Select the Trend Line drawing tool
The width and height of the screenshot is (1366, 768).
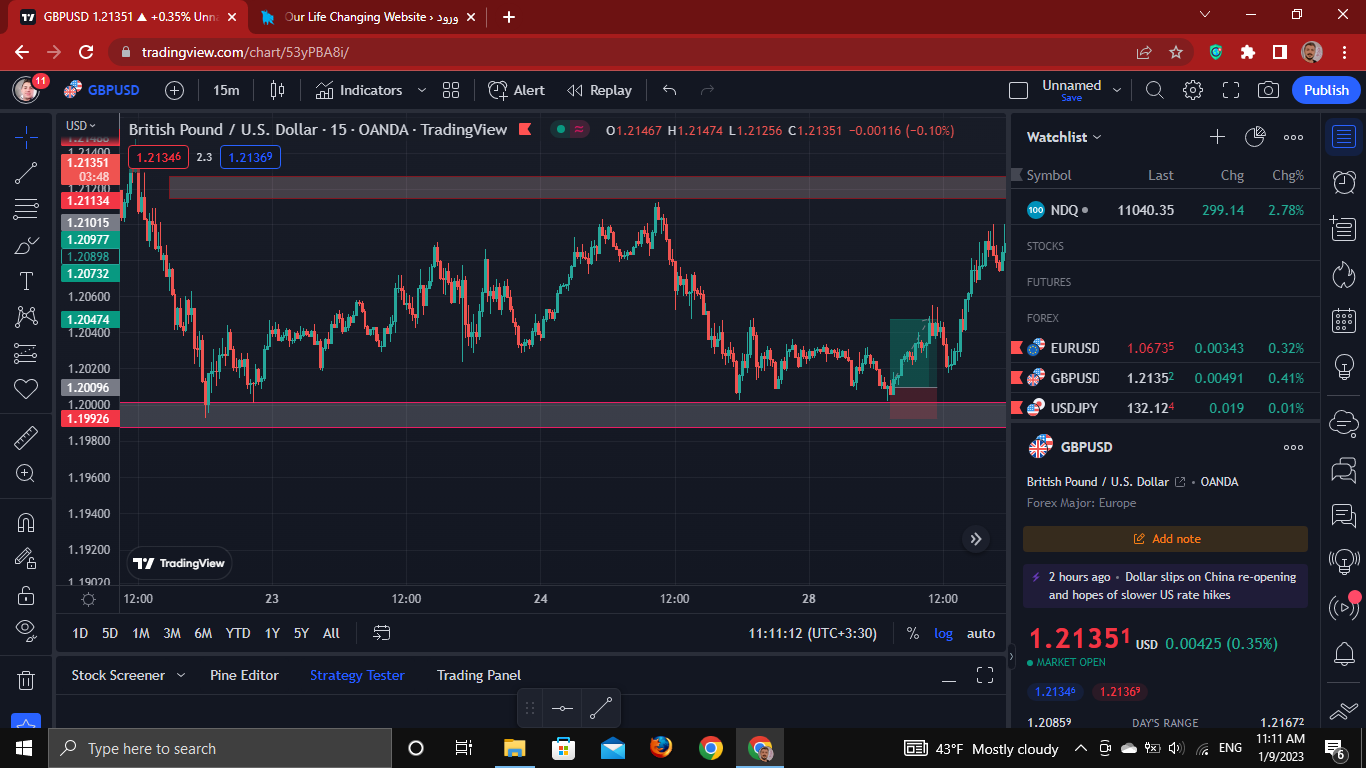tap(26, 173)
